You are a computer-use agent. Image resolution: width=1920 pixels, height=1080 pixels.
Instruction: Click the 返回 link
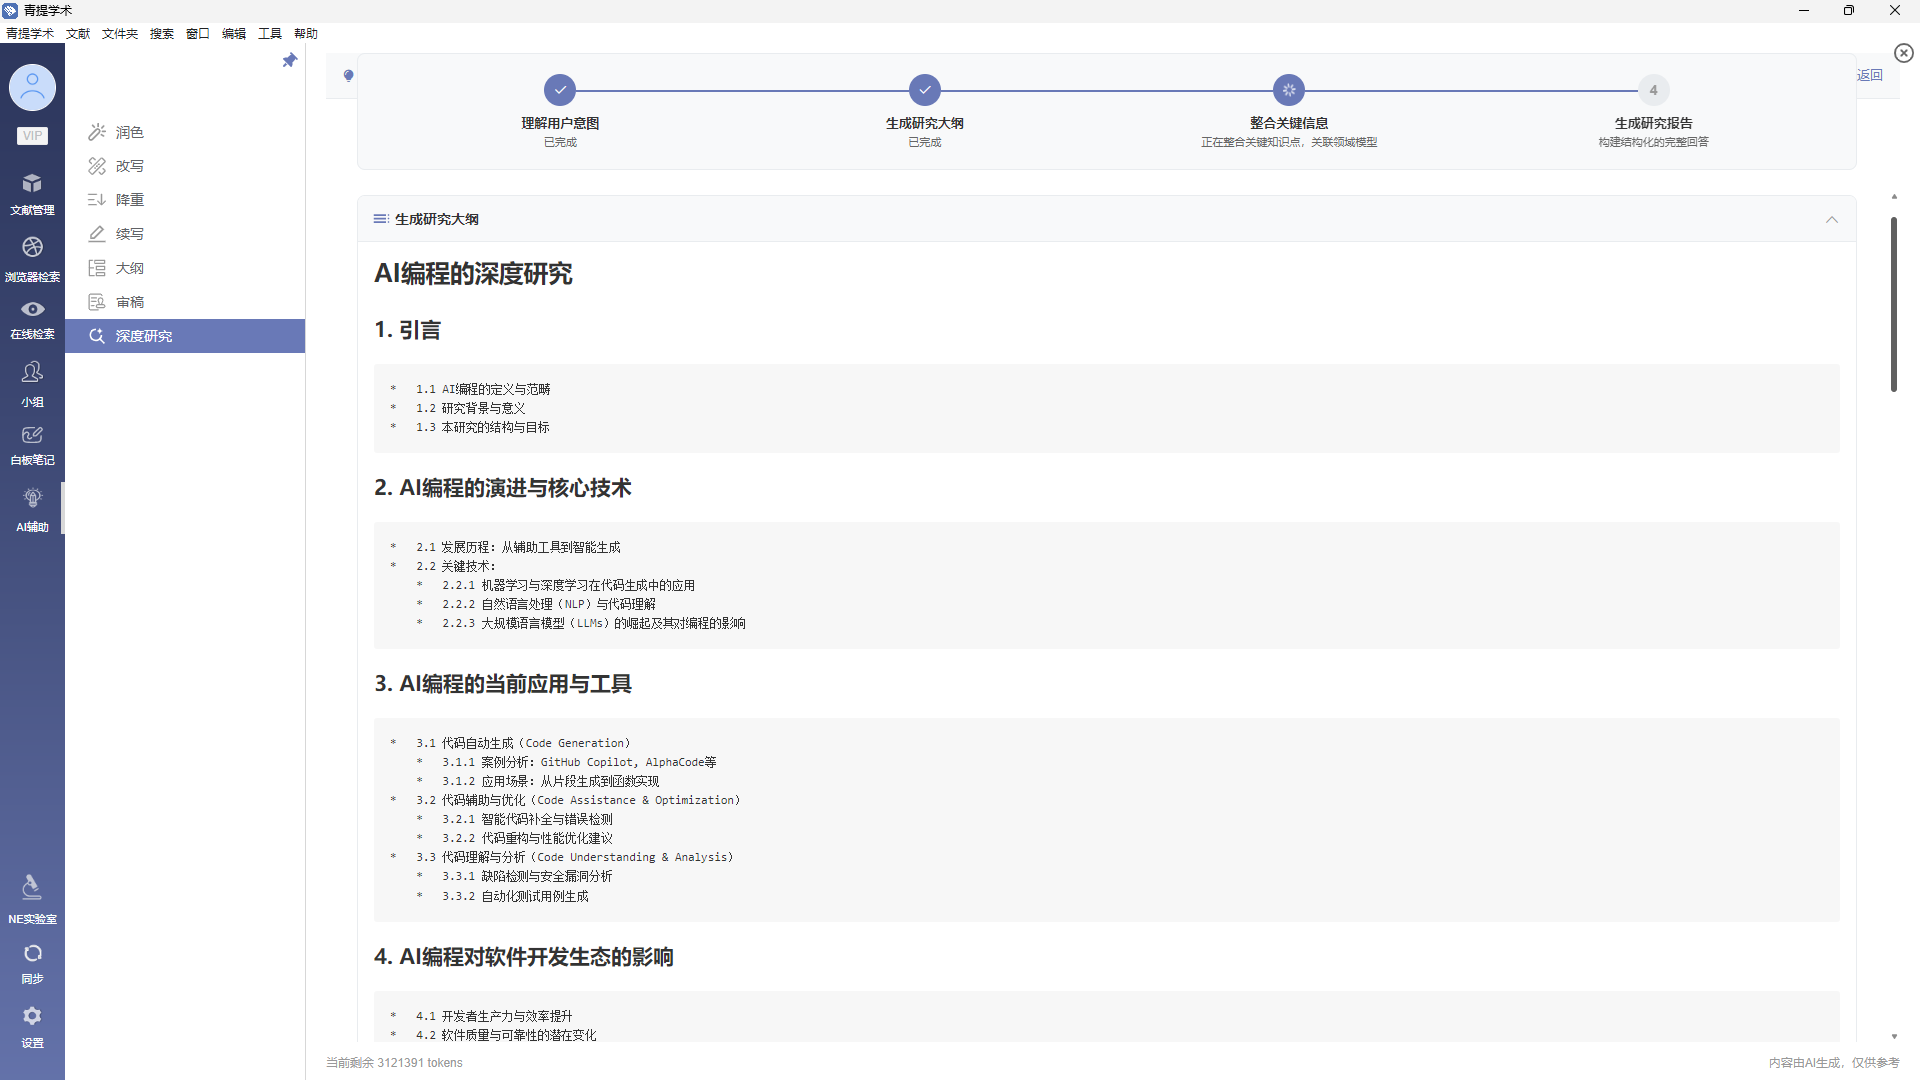[1869, 75]
